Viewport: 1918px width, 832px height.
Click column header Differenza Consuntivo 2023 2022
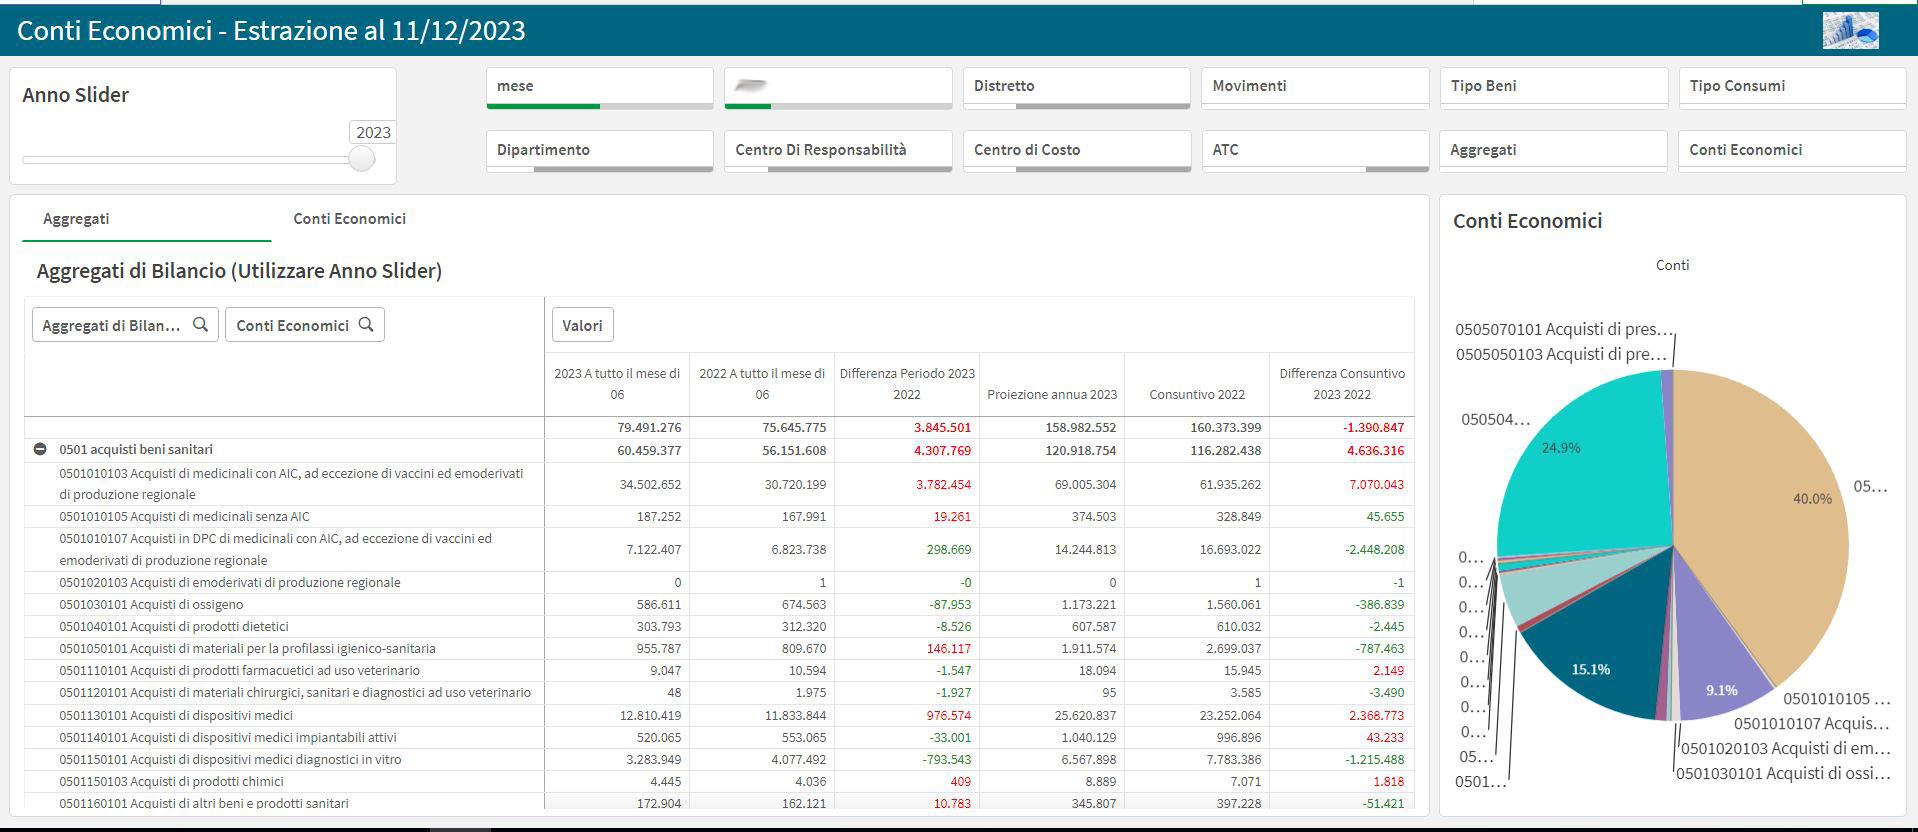coord(1342,384)
